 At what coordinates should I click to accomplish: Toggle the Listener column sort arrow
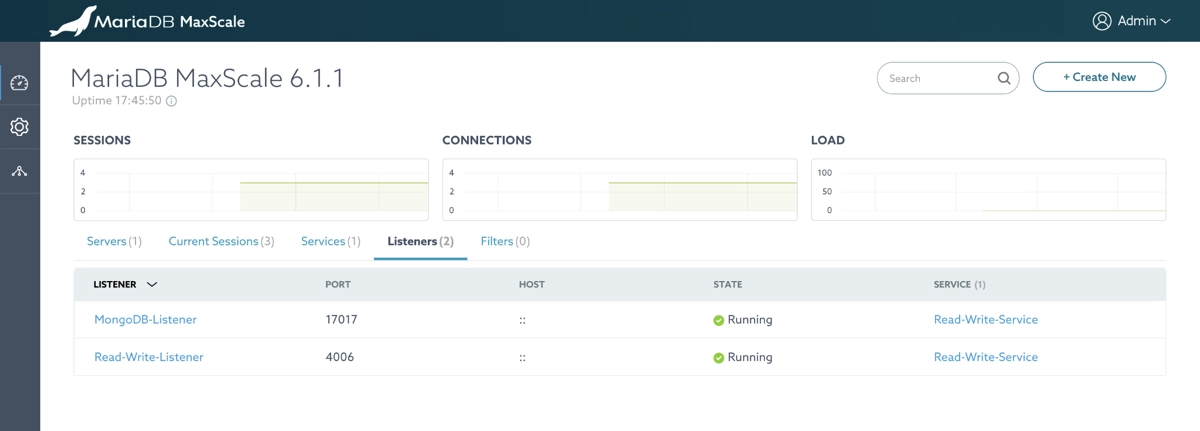[152, 285]
